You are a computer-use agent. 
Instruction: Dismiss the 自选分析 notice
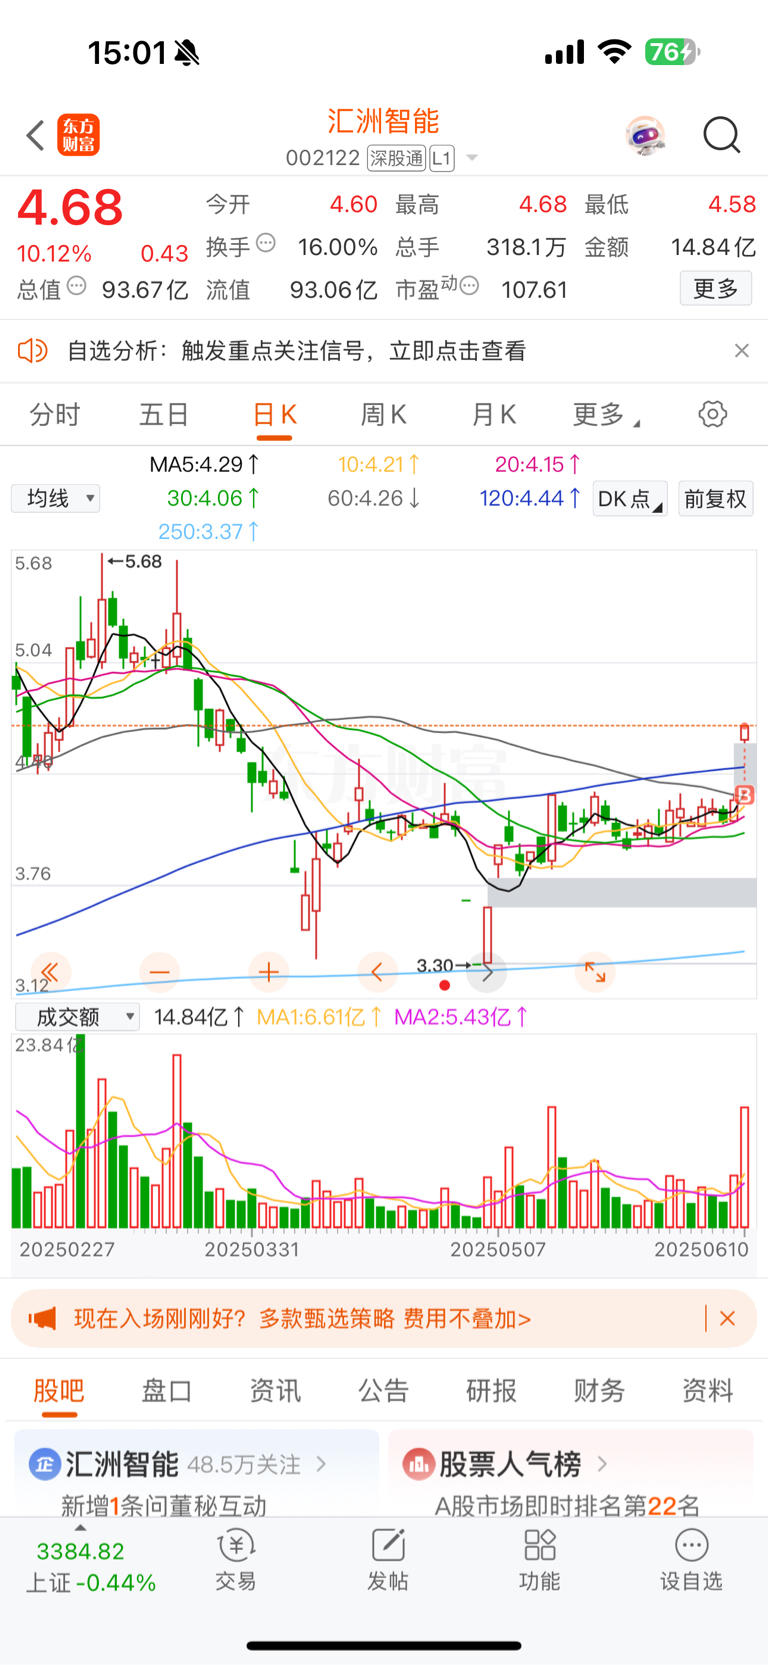pos(741,350)
